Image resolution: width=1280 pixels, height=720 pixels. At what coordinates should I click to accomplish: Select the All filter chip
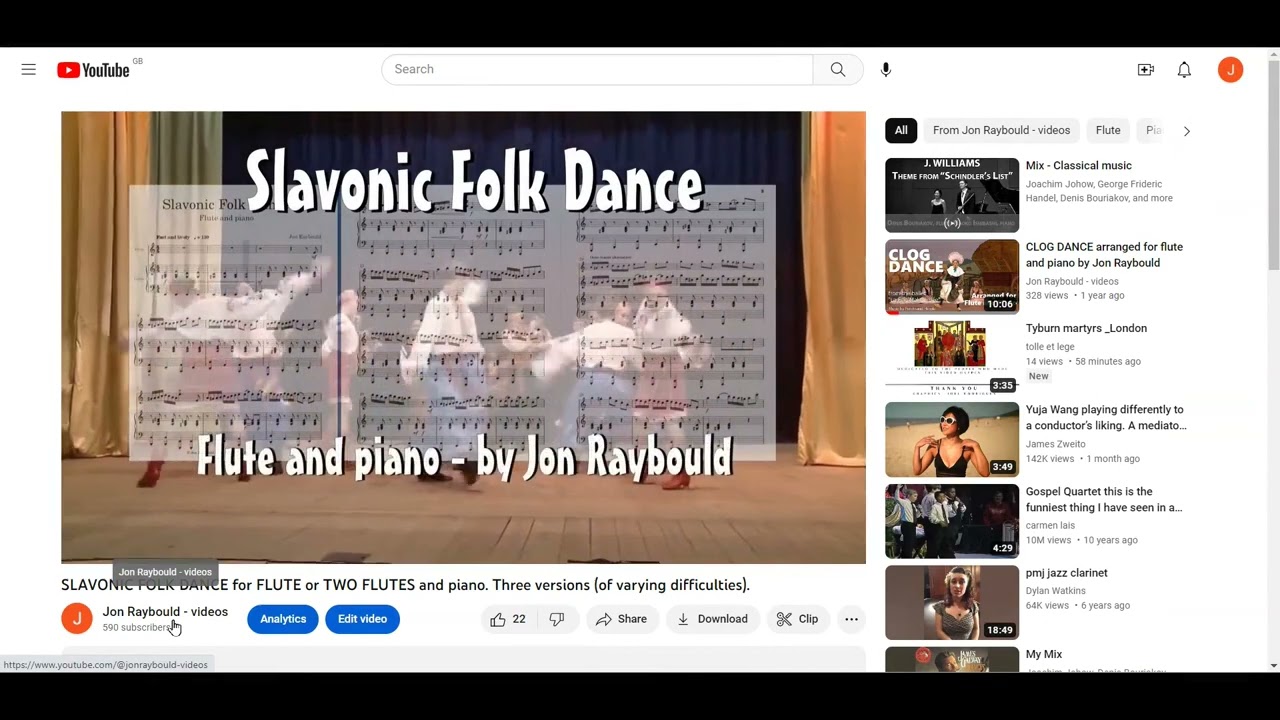point(901,130)
